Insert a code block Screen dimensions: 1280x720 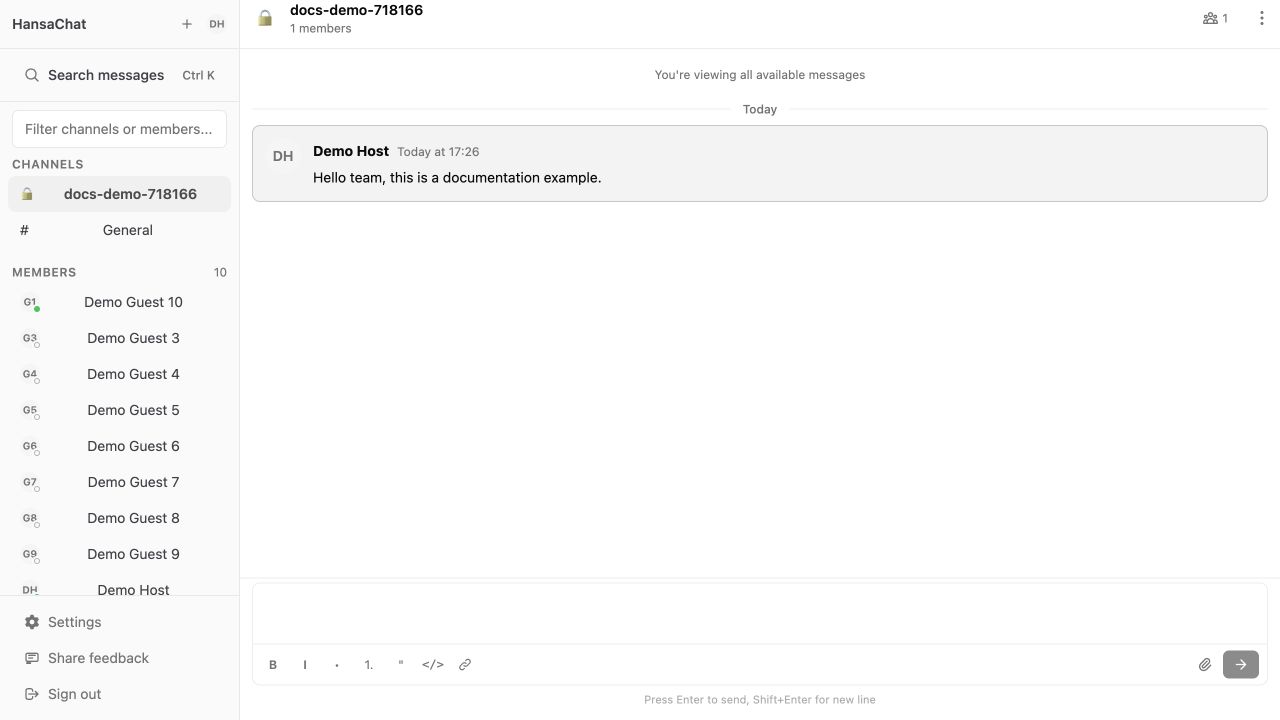(x=433, y=665)
